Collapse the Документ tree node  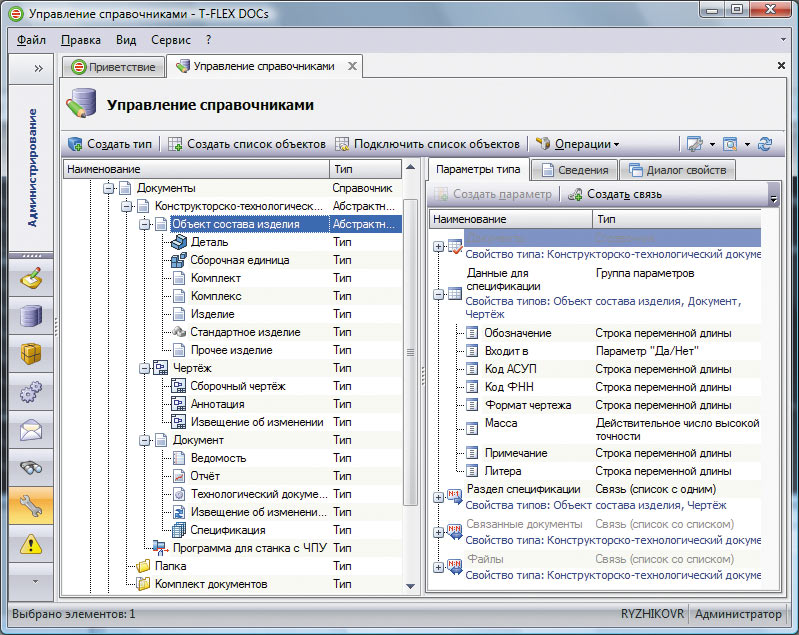pyautogui.click(x=145, y=440)
